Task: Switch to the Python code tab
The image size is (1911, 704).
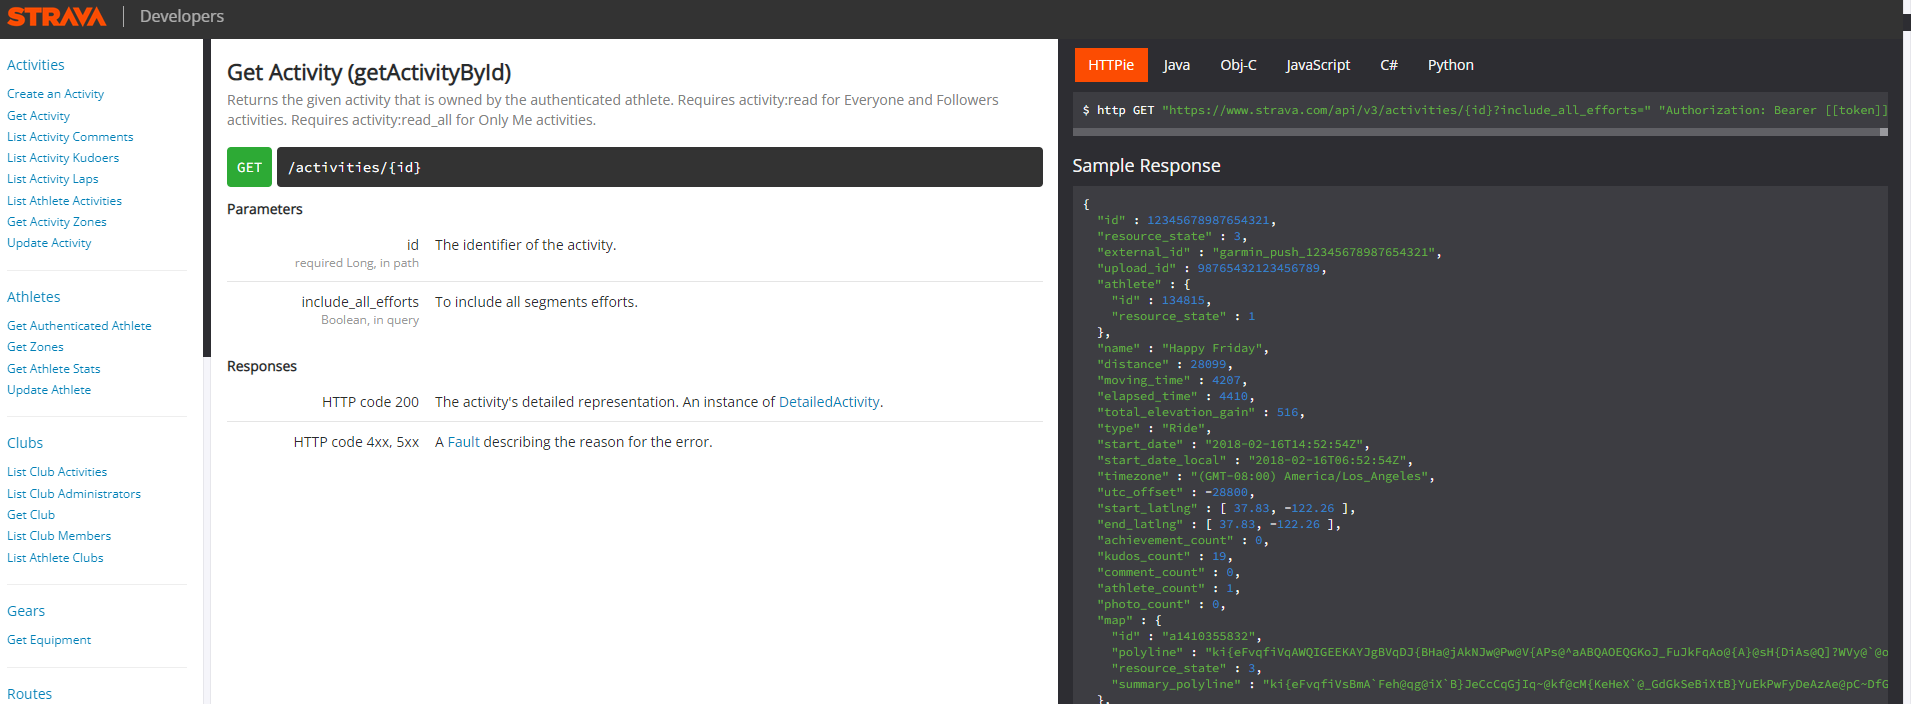Action: [x=1450, y=65]
